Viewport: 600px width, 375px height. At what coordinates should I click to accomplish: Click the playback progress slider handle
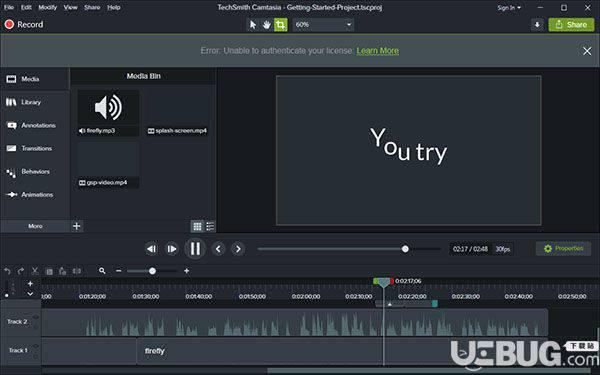[x=405, y=249]
